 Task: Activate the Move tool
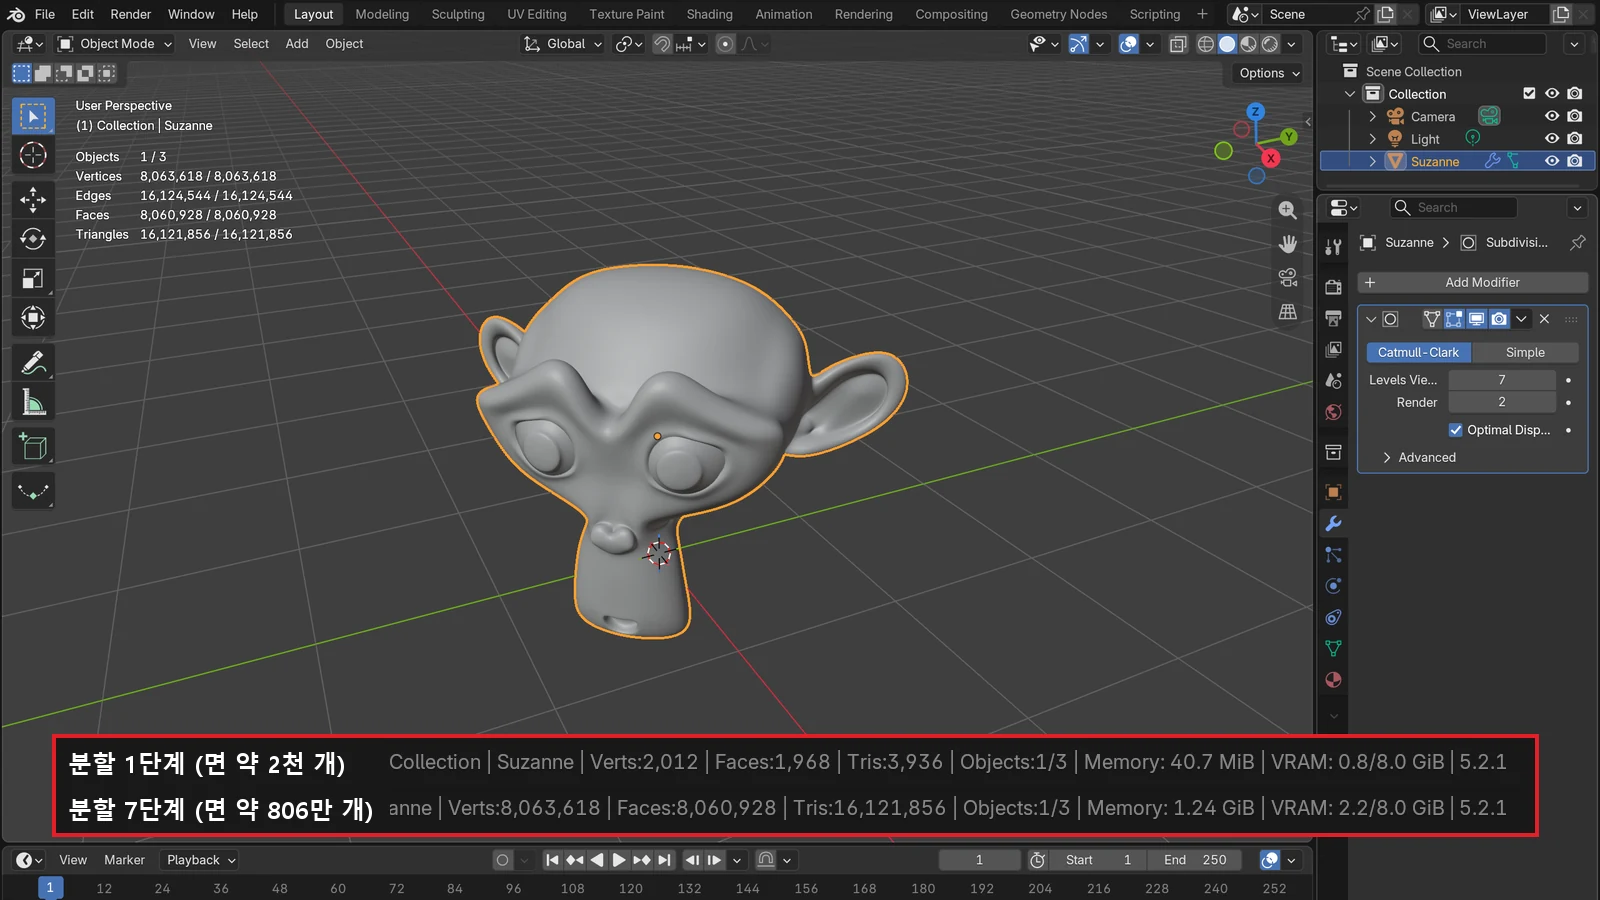pyautogui.click(x=33, y=199)
